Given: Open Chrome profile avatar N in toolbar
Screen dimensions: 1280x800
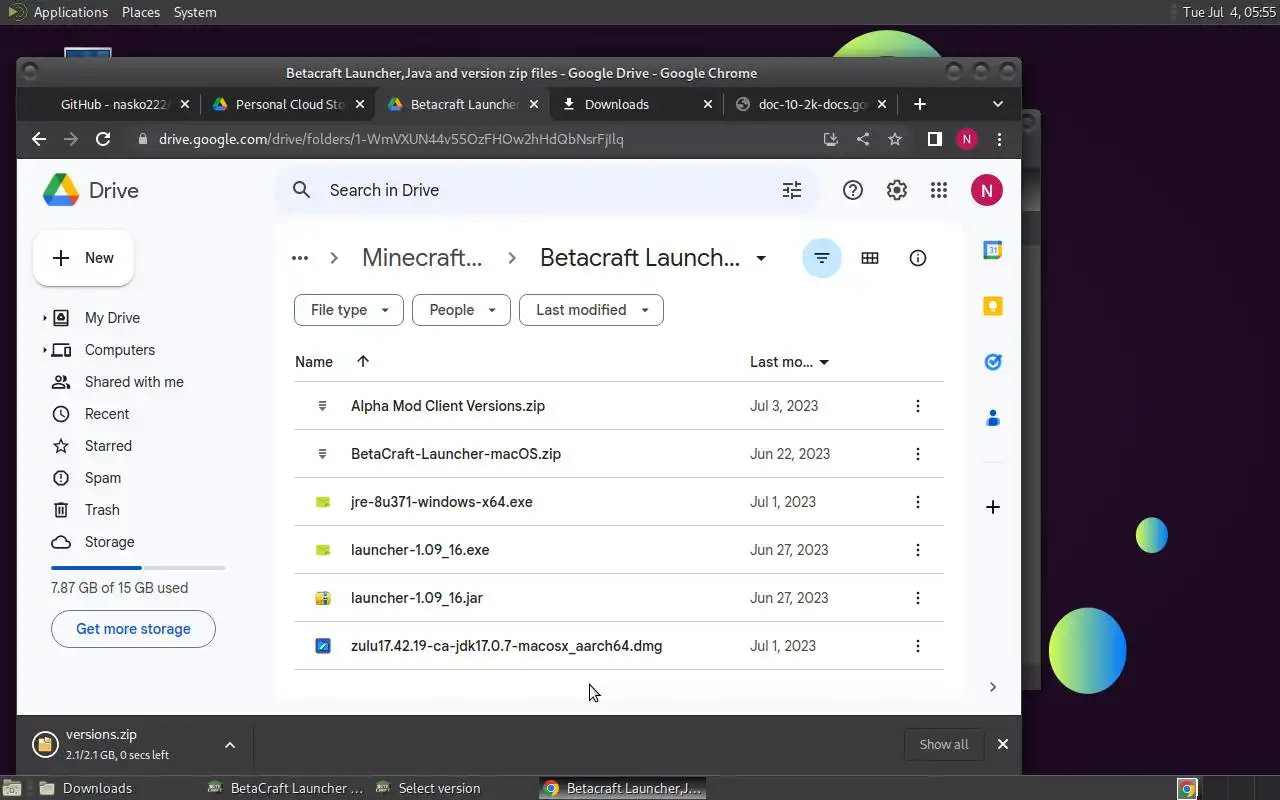Looking at the screenshot, I should pos(966,139).
